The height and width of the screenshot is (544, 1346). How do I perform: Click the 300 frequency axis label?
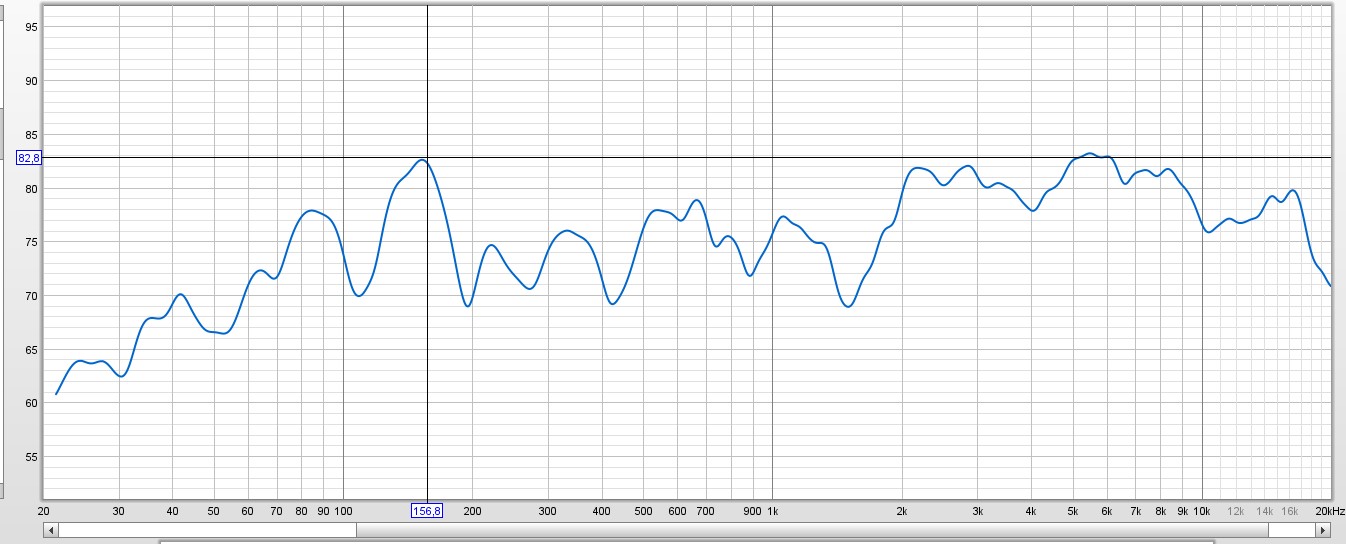(547, 511)
